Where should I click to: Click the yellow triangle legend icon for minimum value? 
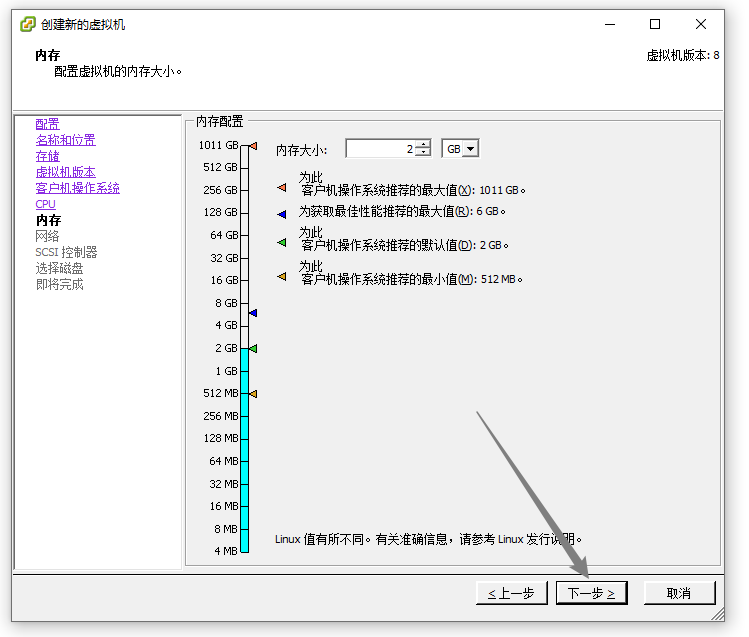pos(282,276)
